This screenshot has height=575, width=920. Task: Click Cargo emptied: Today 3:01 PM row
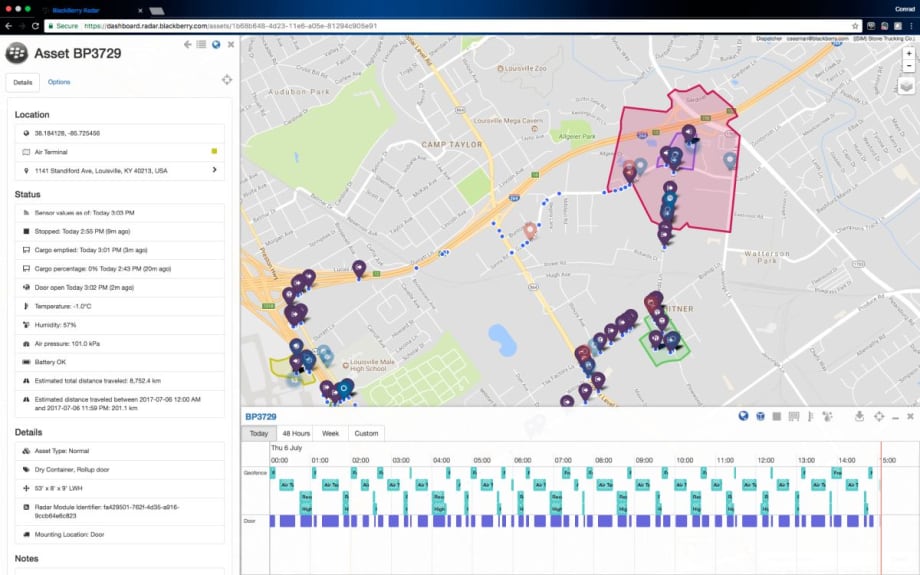[120, 251]
